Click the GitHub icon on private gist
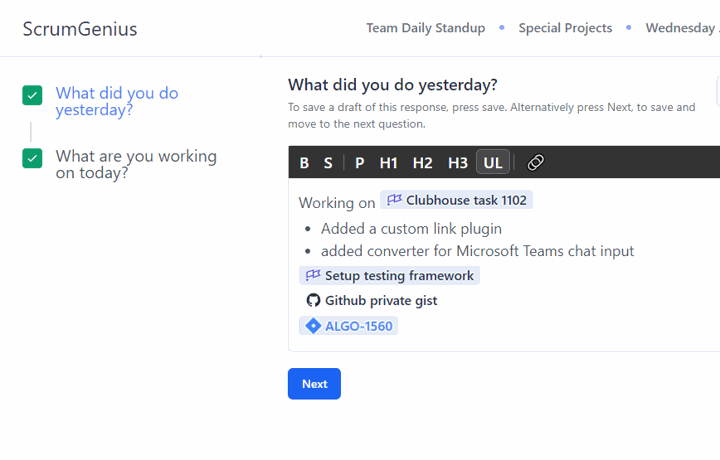The height and width of the screenshot is (460, 720). pyautogui.click(x=313, y=300)
